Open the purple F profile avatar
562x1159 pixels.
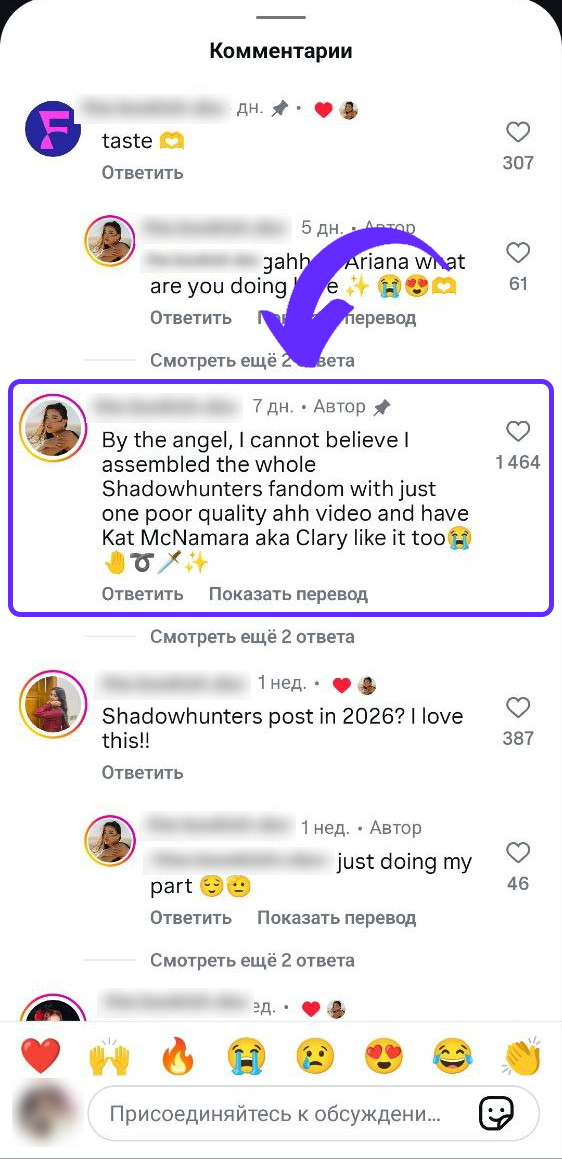coord(53,128)
